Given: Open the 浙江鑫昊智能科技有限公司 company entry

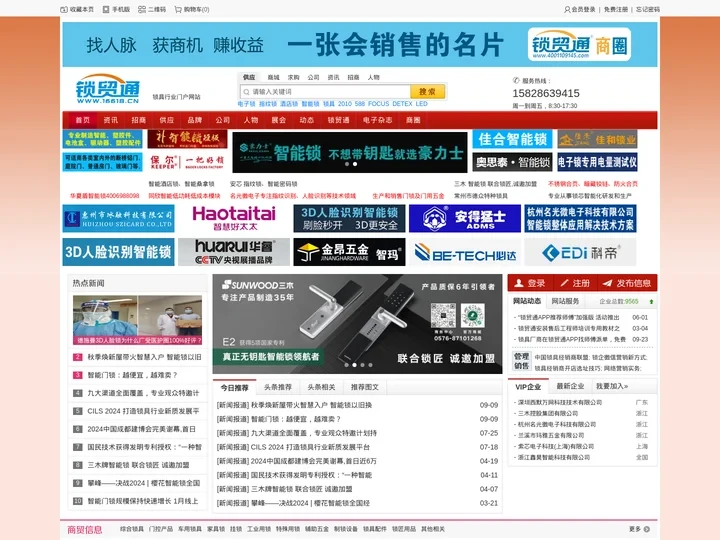Looking at the screenshot, I should (554, 457).
